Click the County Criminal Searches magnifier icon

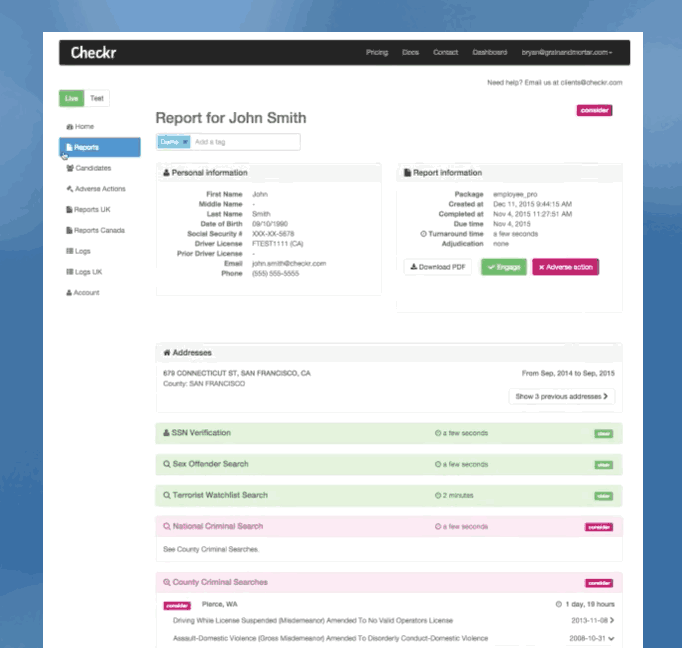(167, 582)
